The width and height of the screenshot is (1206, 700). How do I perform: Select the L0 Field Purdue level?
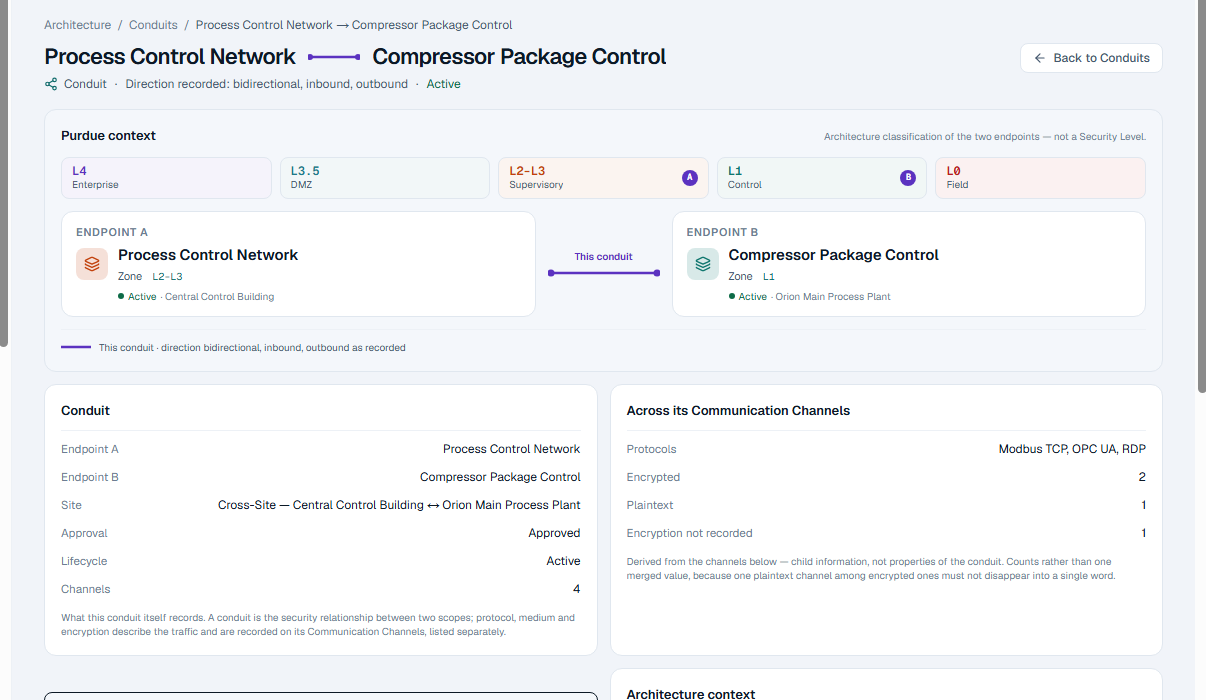point(1040,178)
